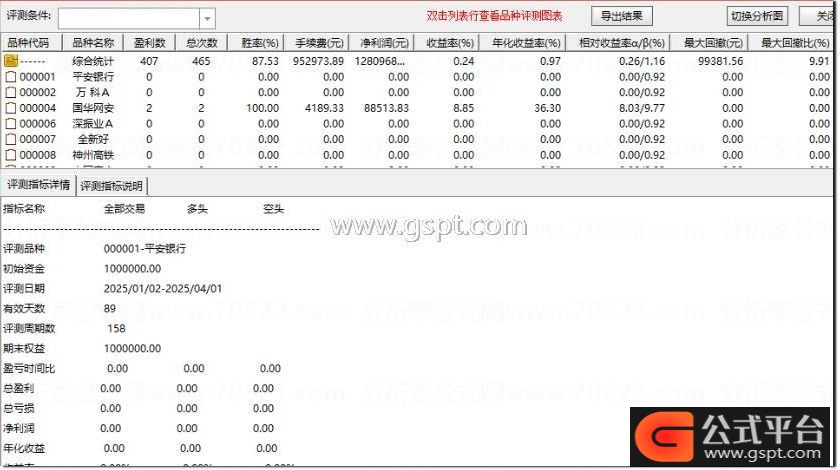Click the document icon beside 000004
The image size is (840, 470).
pos(11,108)
